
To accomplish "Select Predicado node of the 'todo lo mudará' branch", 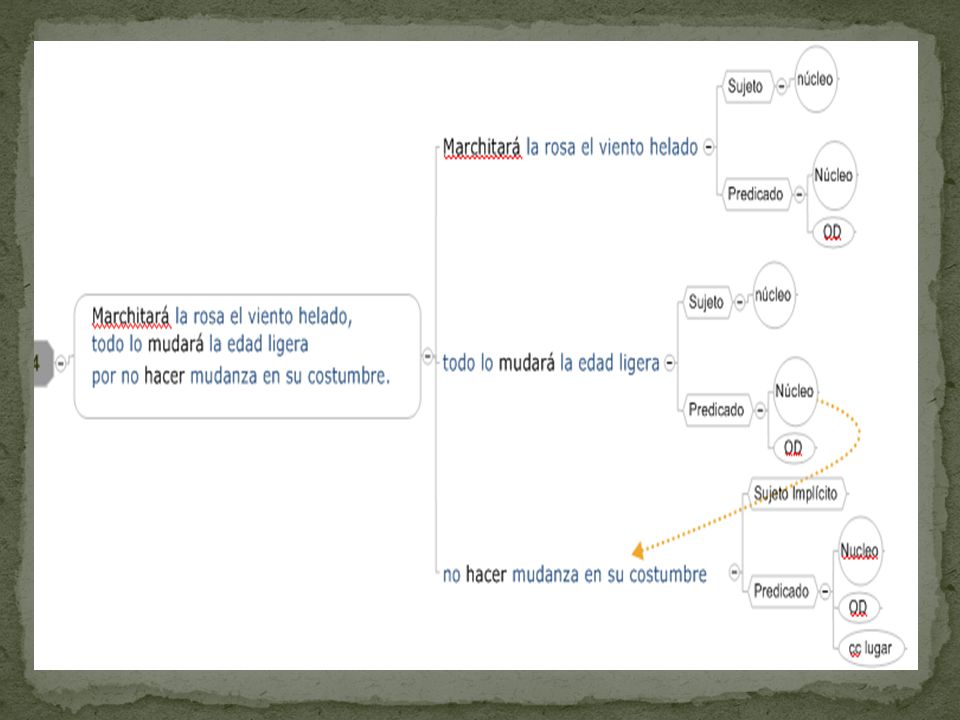I will [717, 410].
